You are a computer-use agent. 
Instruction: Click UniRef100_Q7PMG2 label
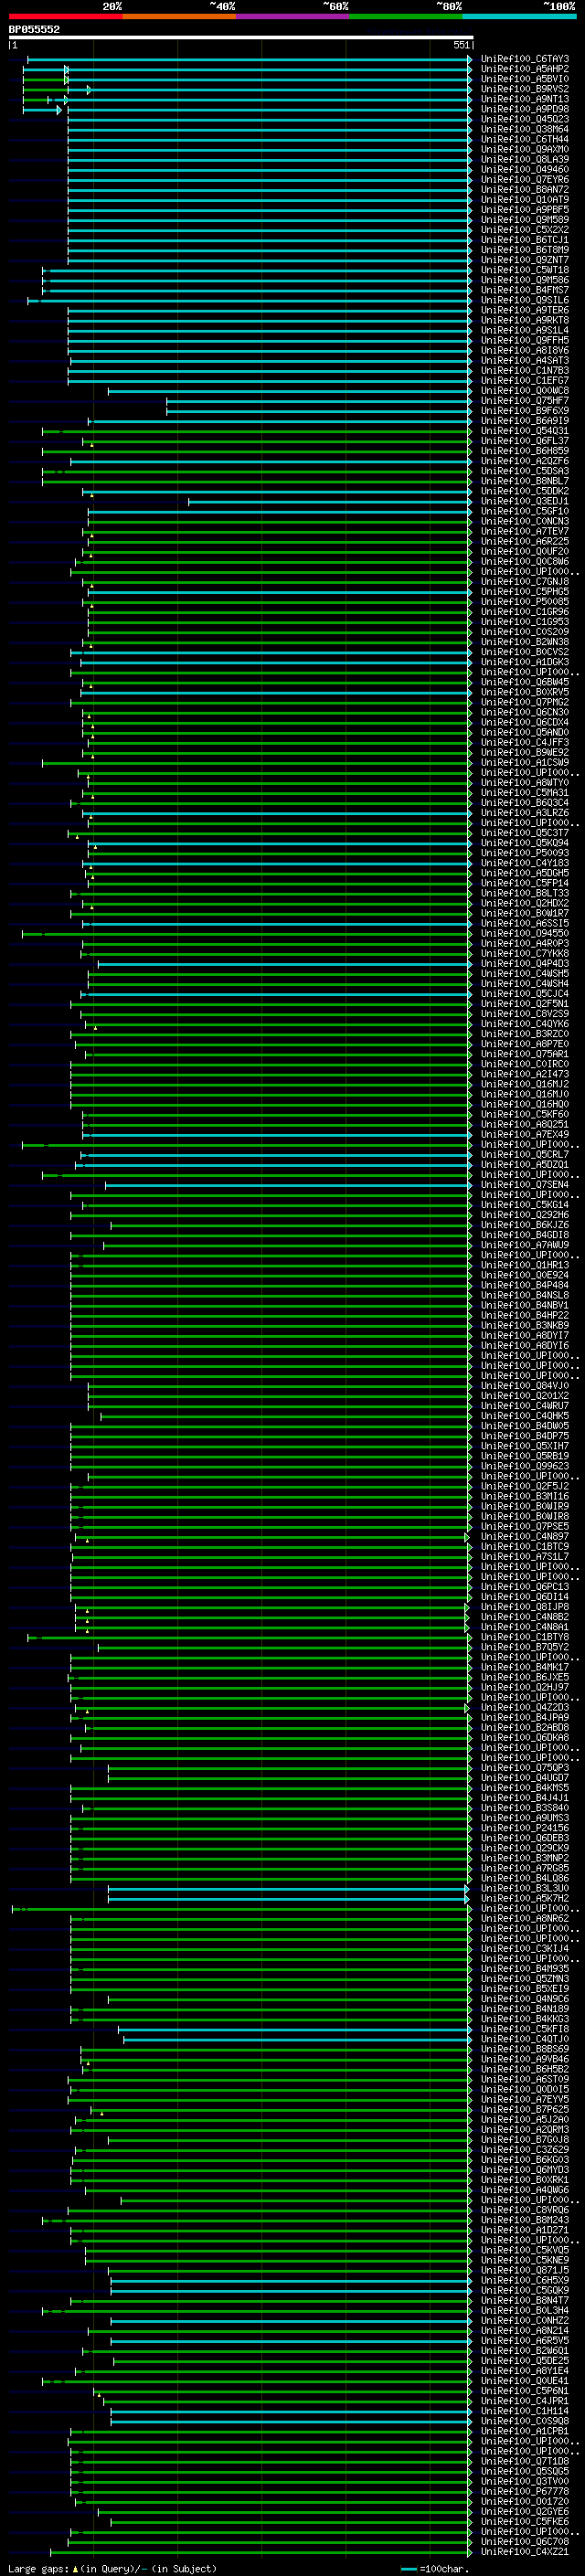[x=525, y=702]
